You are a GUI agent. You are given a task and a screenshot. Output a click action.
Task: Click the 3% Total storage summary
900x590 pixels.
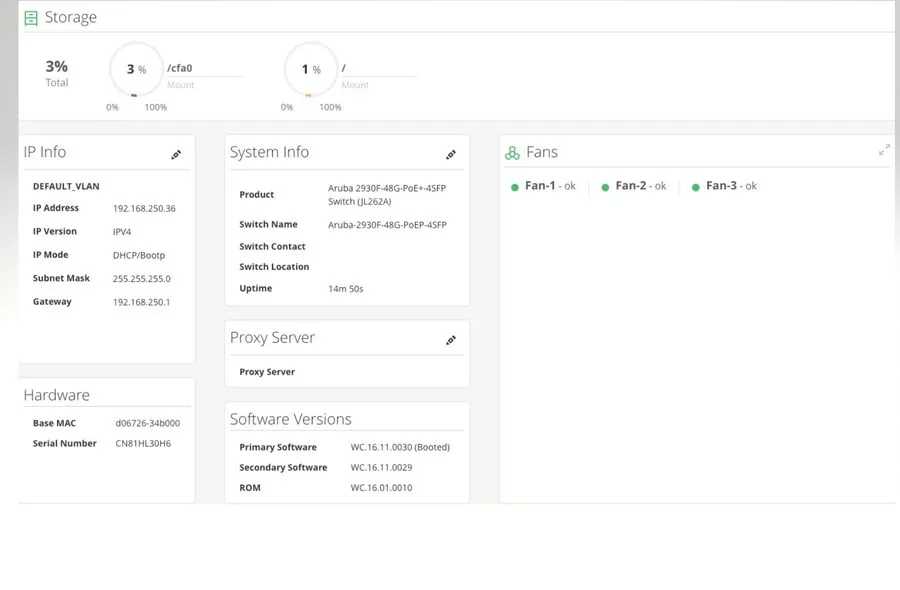tap(57, 73)
